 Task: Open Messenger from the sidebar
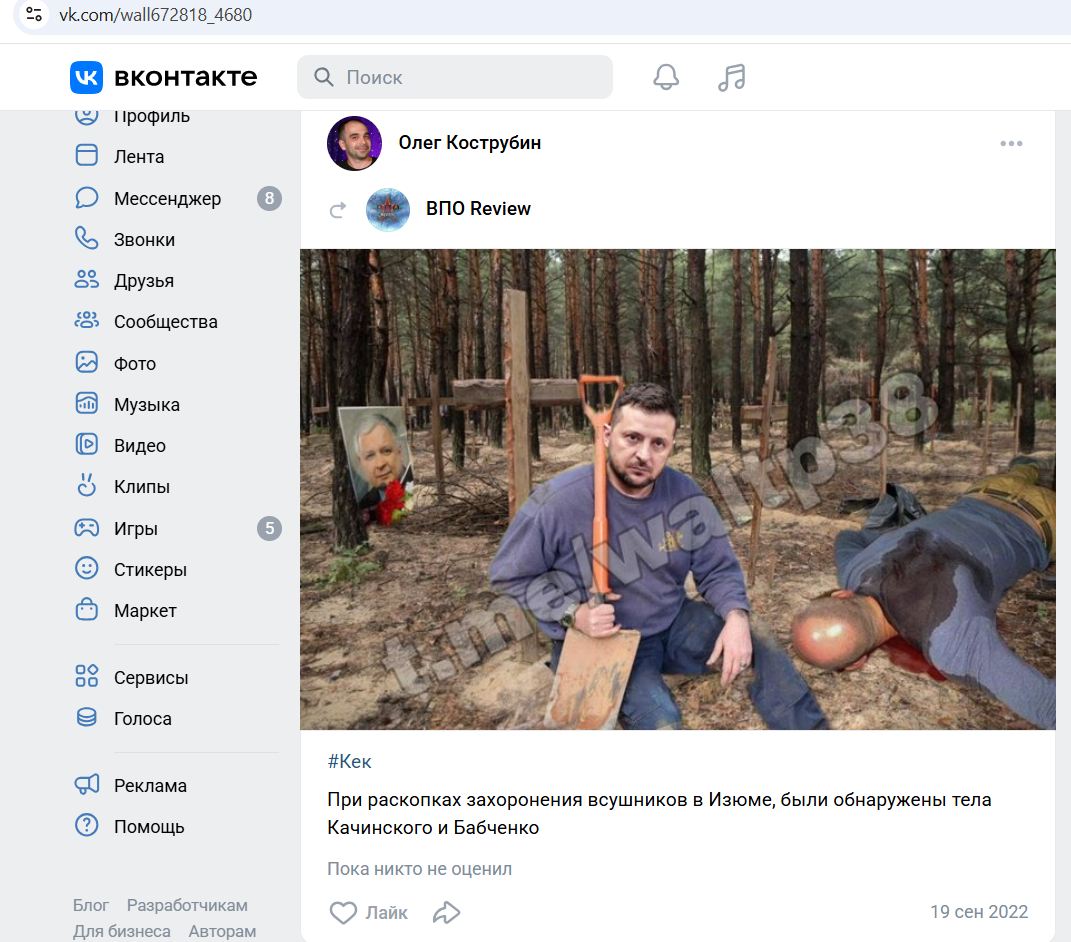coord(166,198)
